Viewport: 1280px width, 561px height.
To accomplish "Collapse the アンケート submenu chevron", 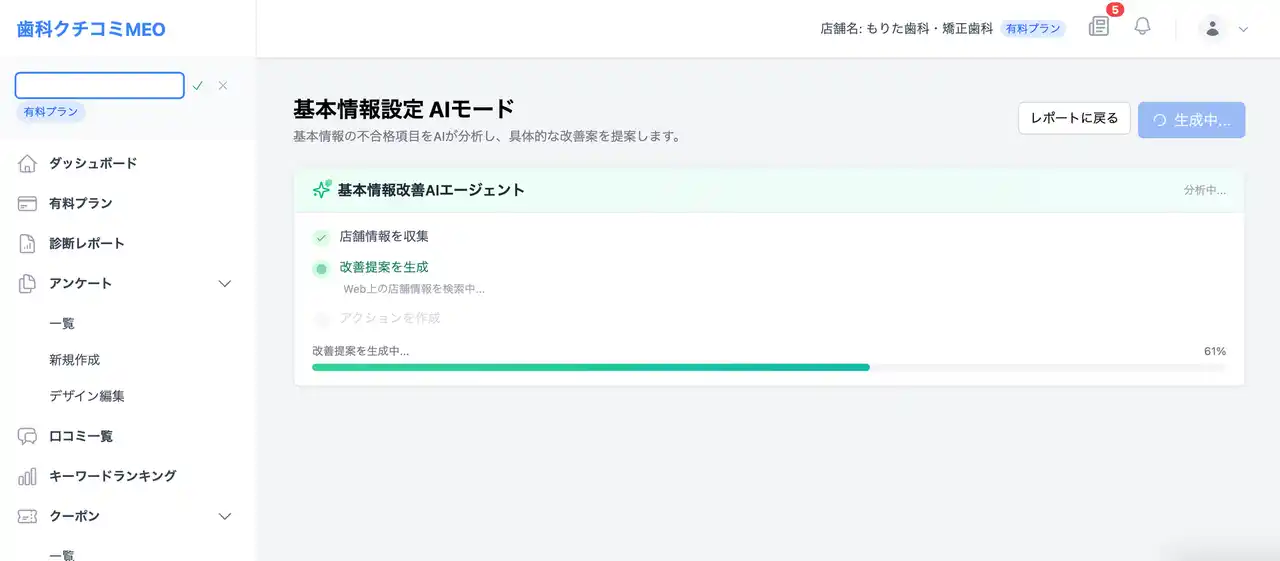I will tap(225, 284).
